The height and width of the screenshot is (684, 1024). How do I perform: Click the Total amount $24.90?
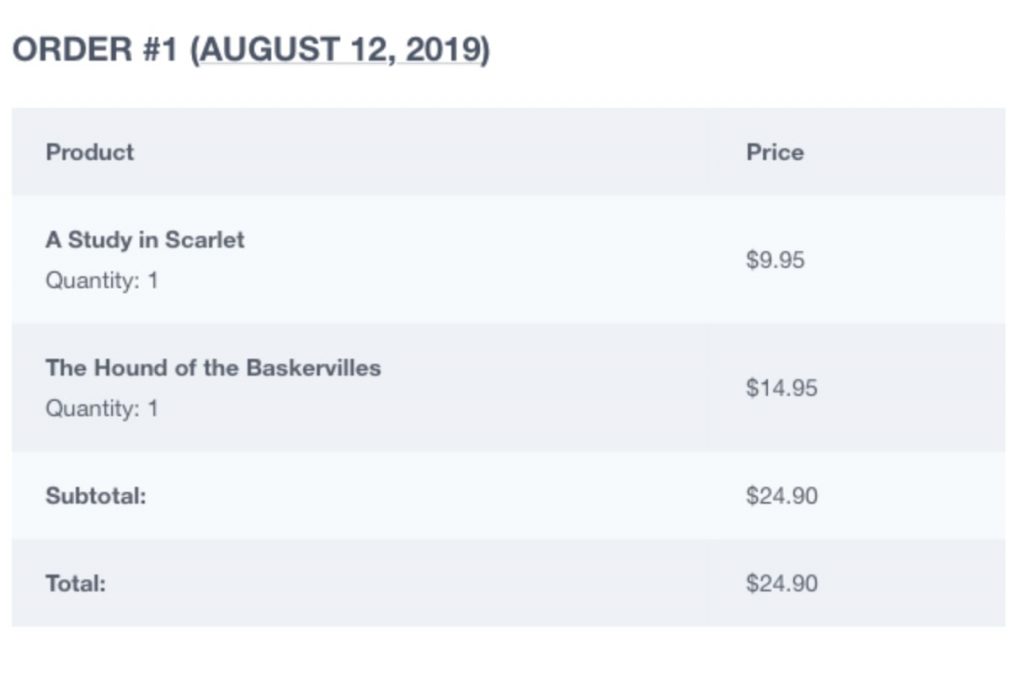(782, 583)
